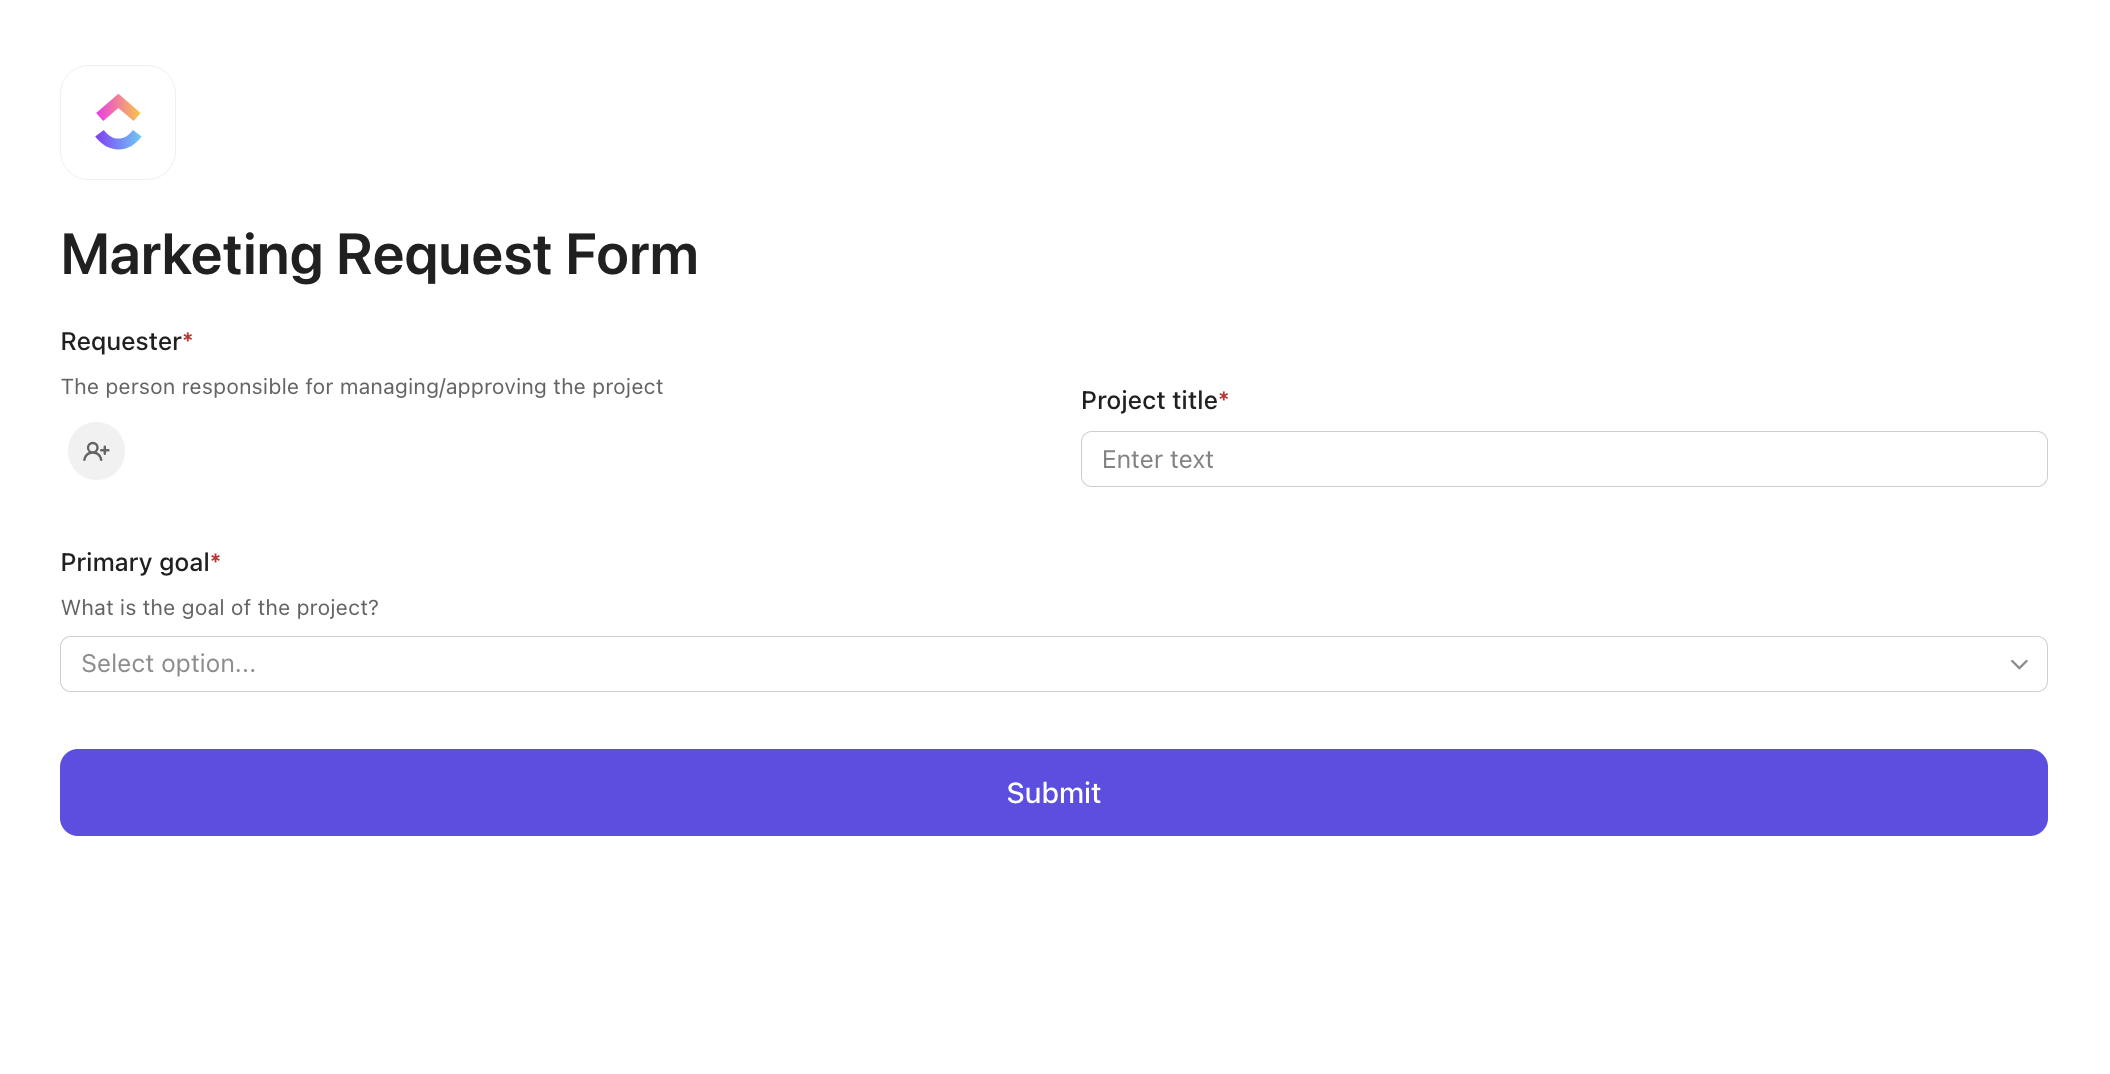This screenshot has height=1074, width=2110.
Task: Click Select option to show goal choices
Action: (x=1053, y=663)
